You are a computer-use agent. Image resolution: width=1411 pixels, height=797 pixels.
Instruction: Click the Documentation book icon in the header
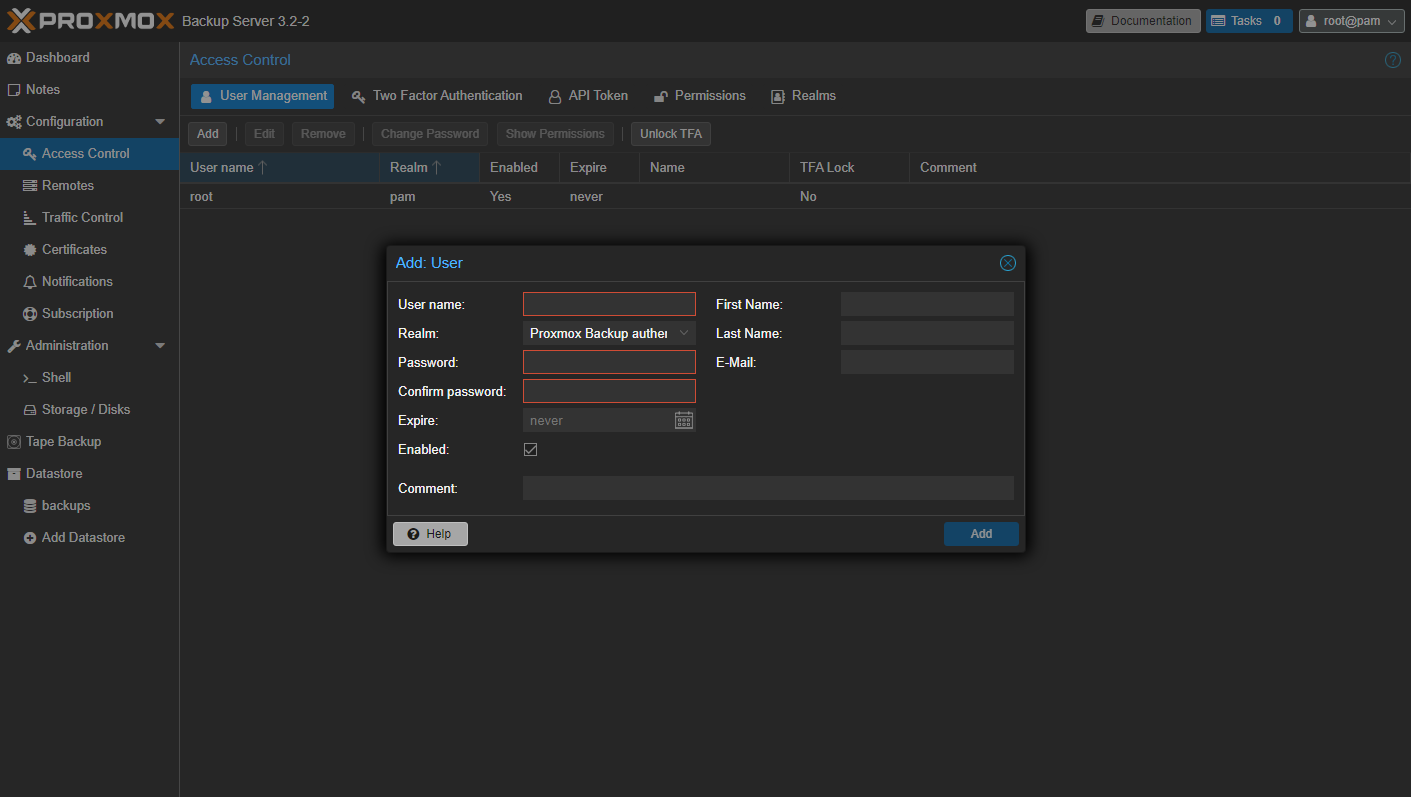pyautogui.click(x=1098, y=21)
